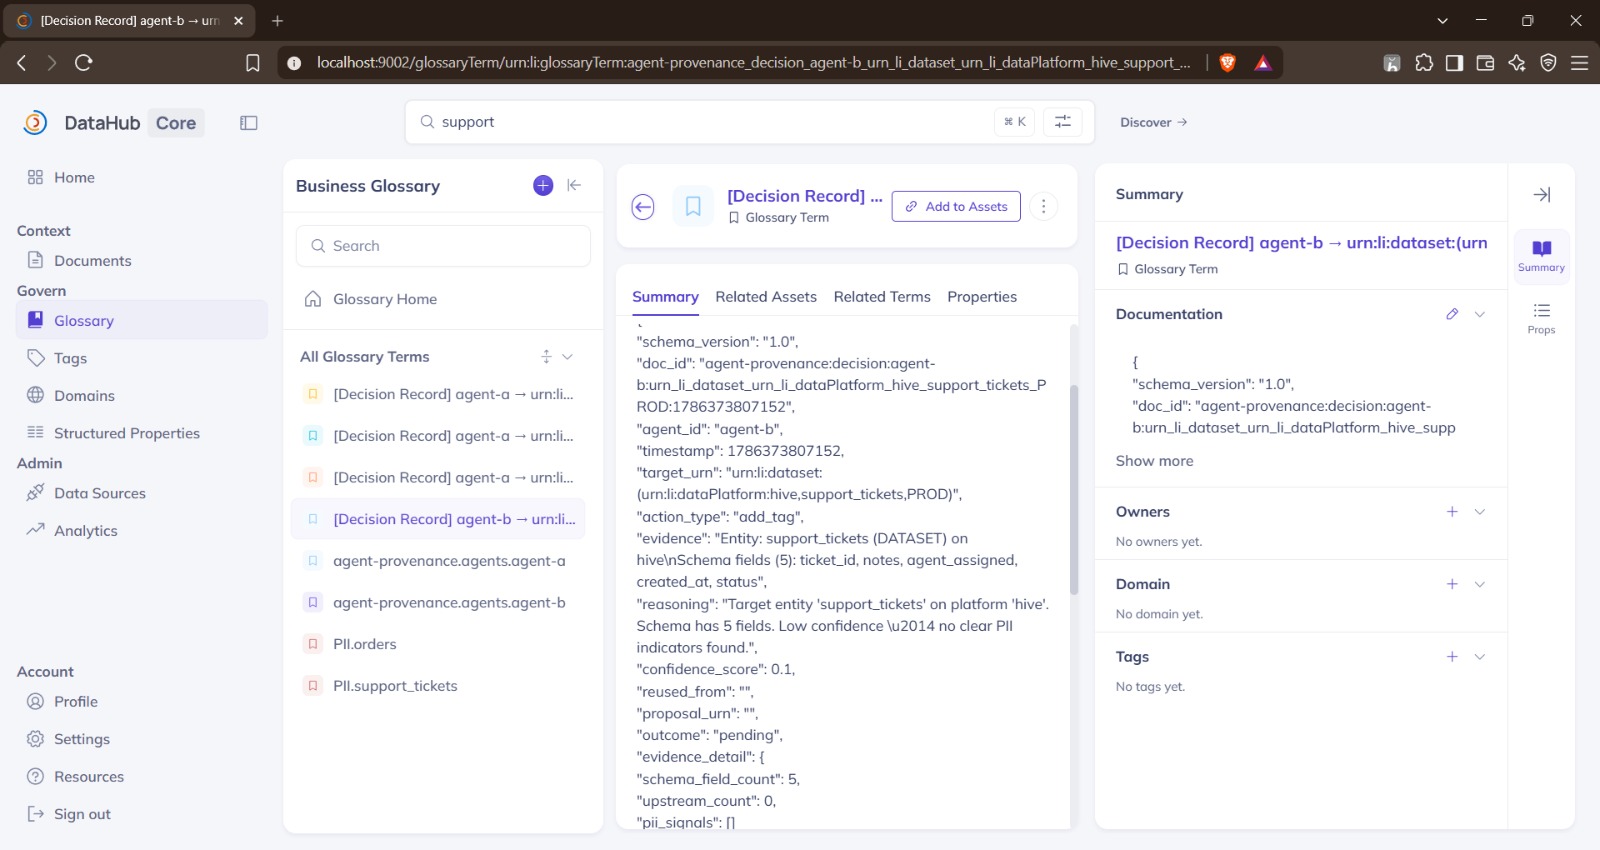Open PII.orders glossary term
This screenshot has height=850, width=1600.
438,644
